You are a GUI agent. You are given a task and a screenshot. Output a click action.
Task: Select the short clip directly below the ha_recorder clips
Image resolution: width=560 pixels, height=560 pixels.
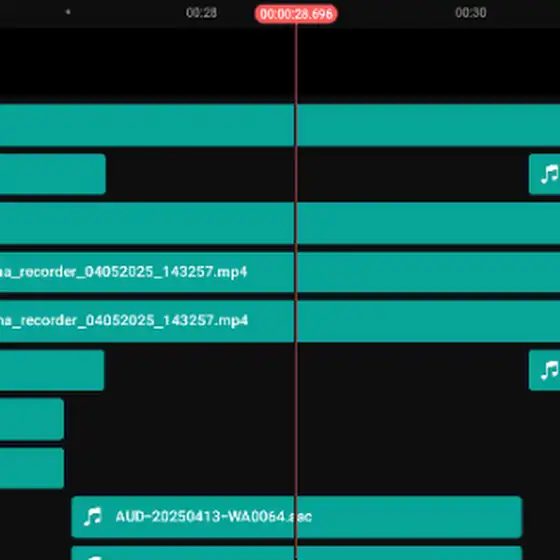pos(52,370)
